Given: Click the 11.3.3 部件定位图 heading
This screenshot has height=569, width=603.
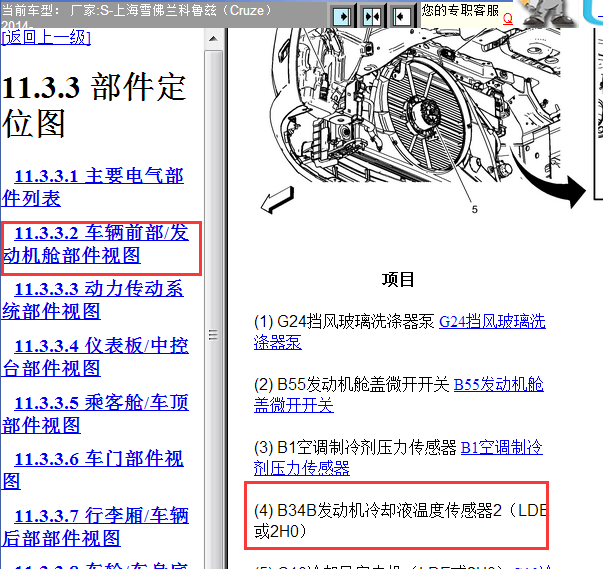Looking at the screenshot, I should point(94,105).
